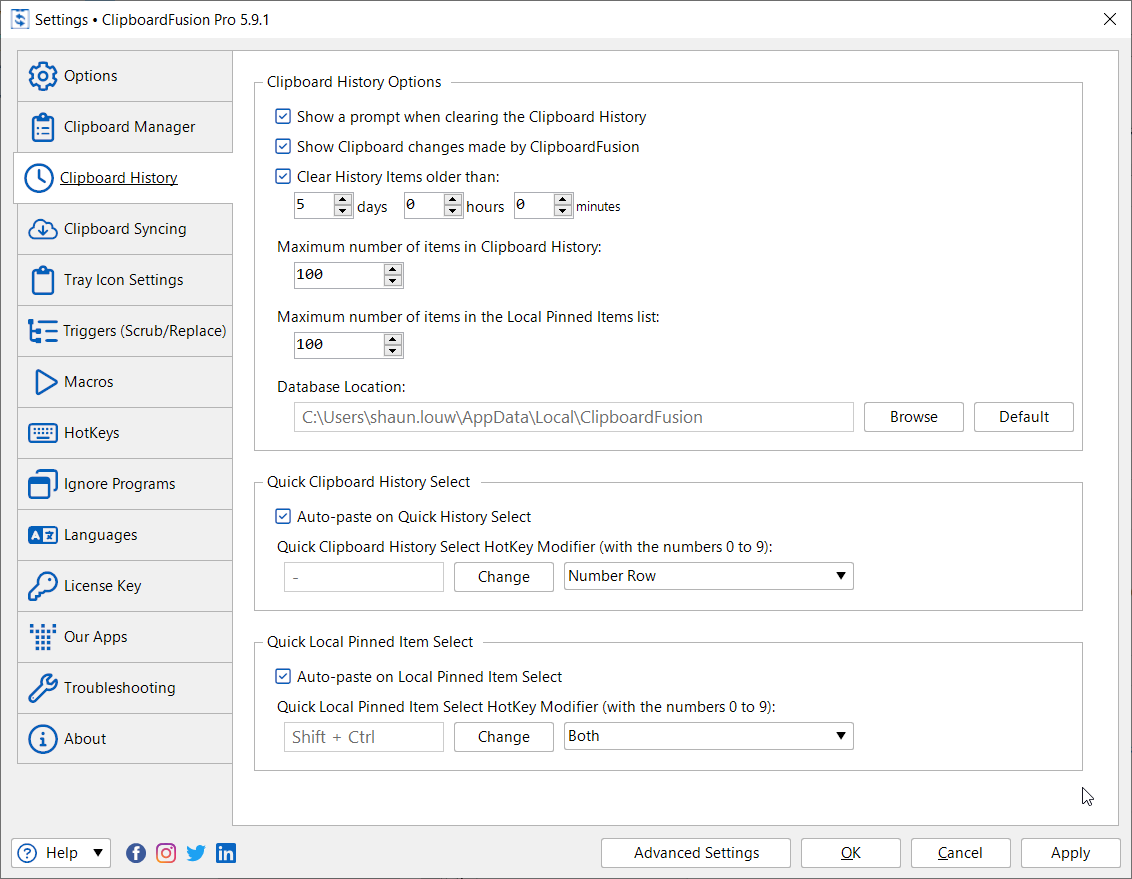Click the License Key icon
Screen dimensions: 1132x879
coord(43,586)
